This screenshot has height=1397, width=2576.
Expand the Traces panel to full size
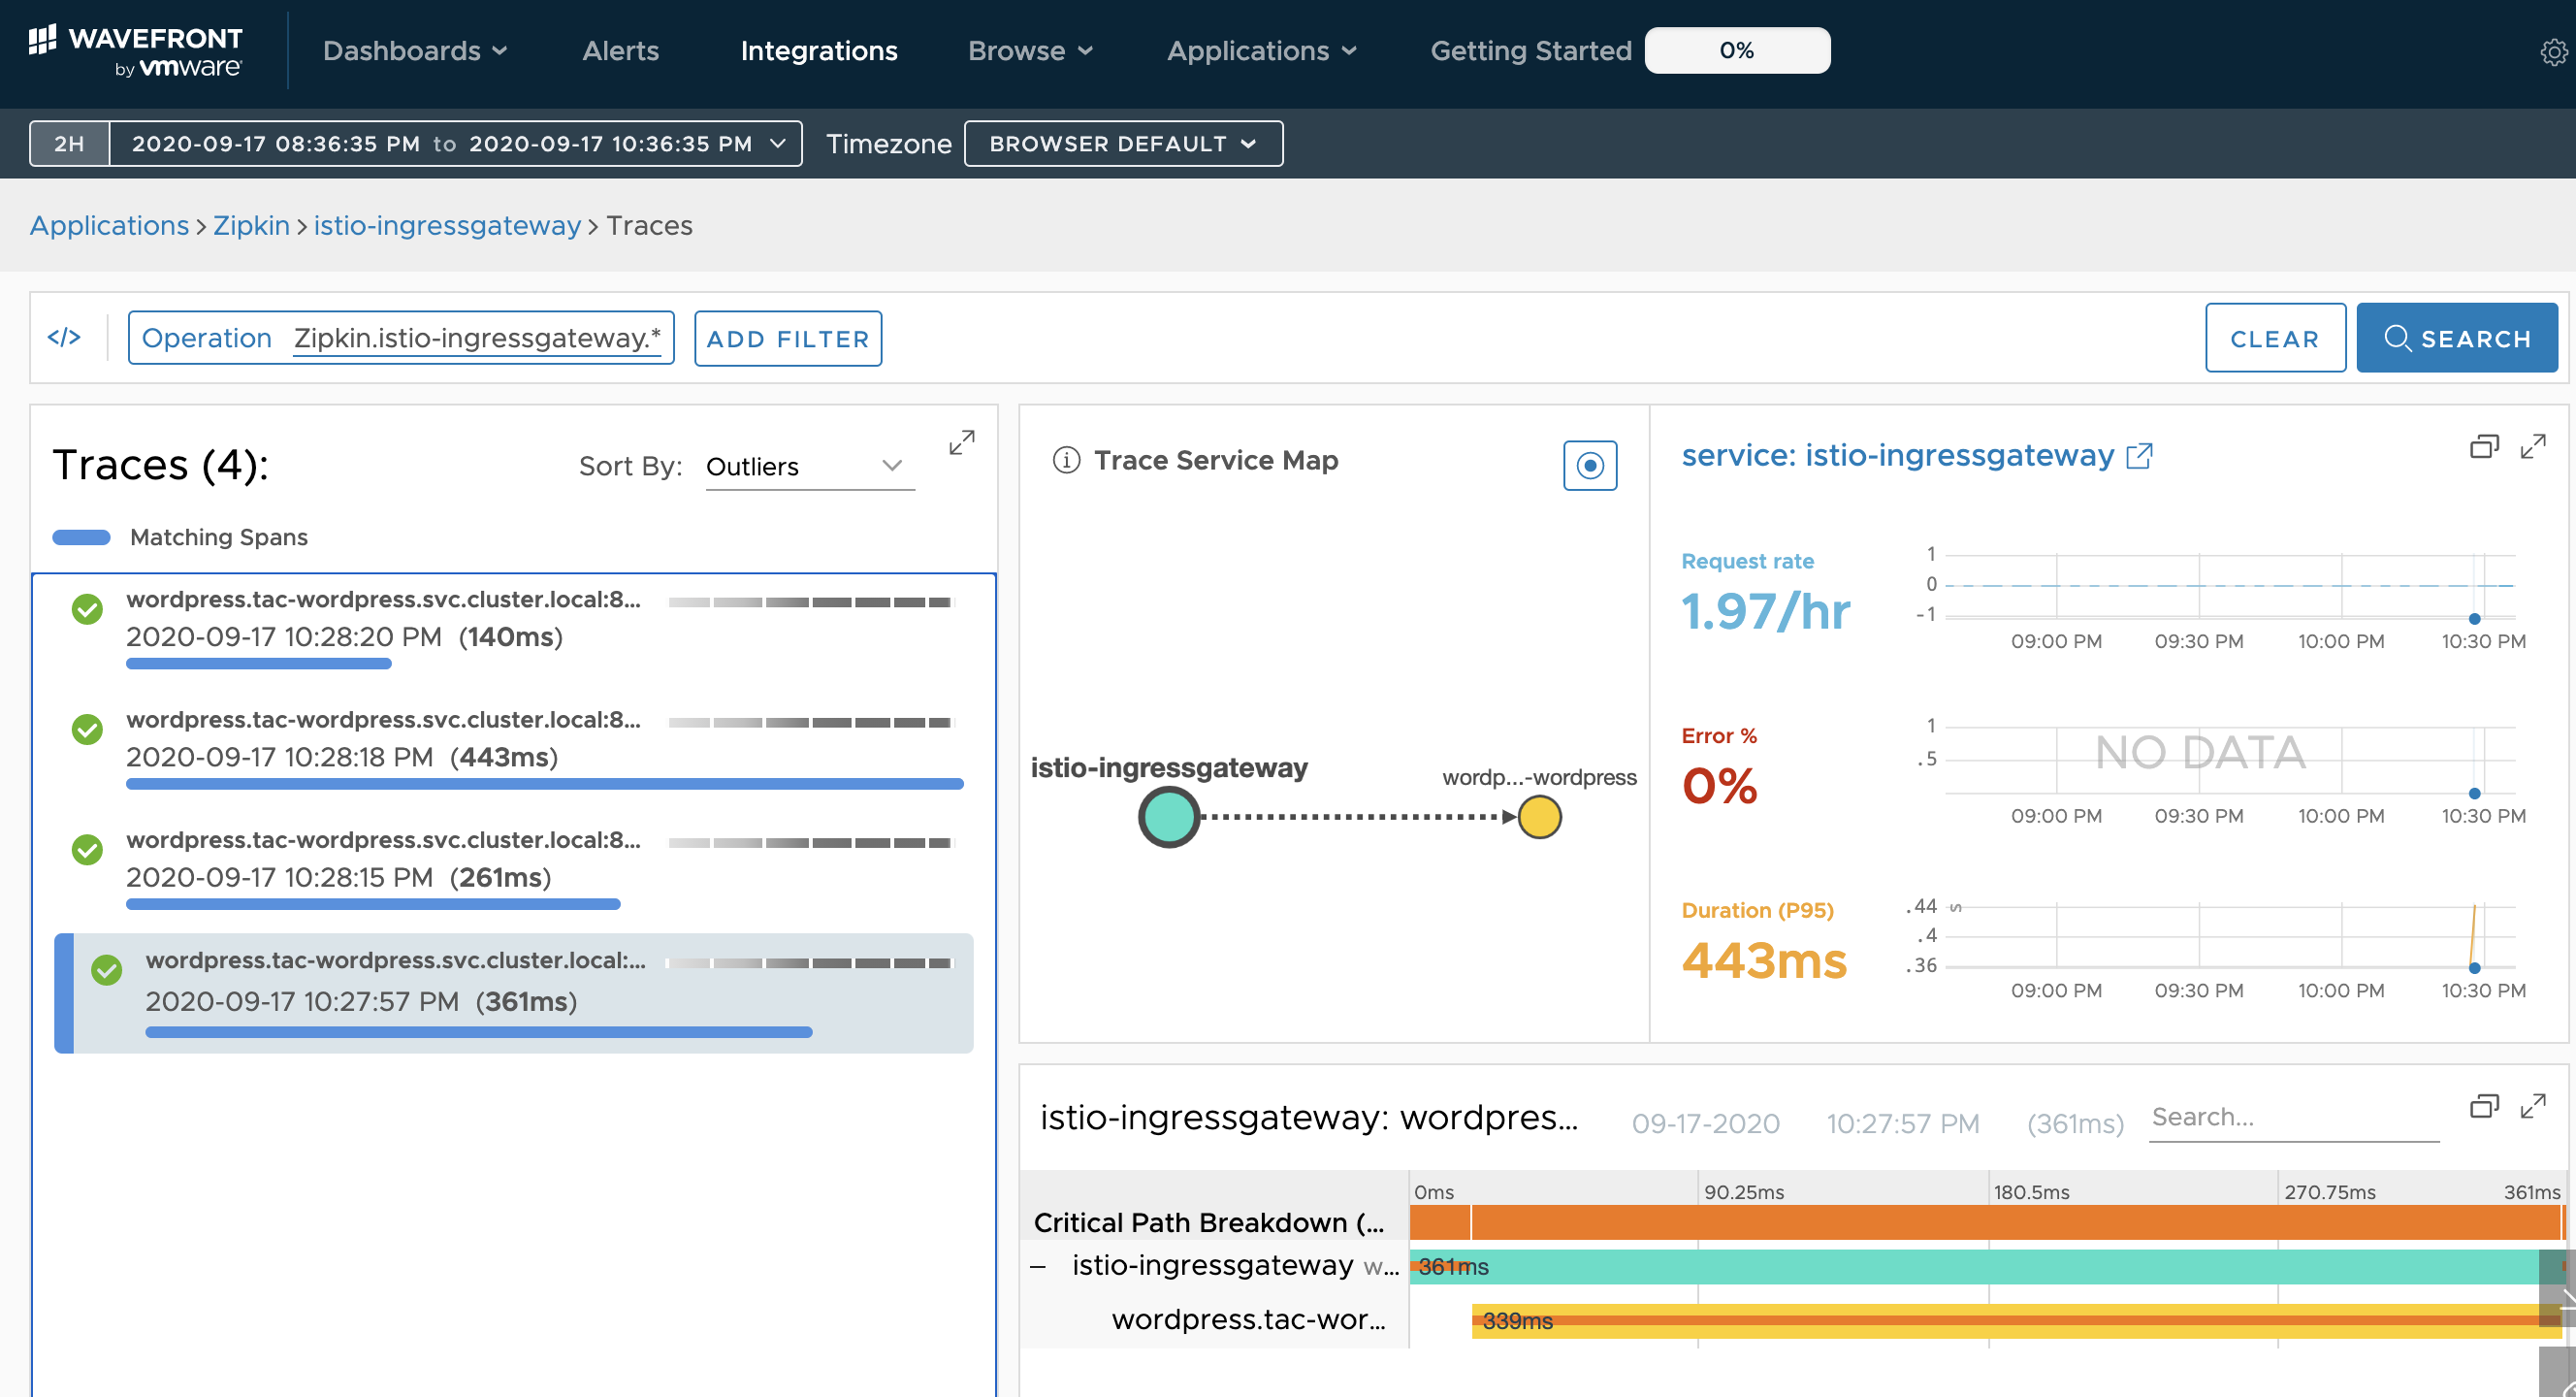961,443
